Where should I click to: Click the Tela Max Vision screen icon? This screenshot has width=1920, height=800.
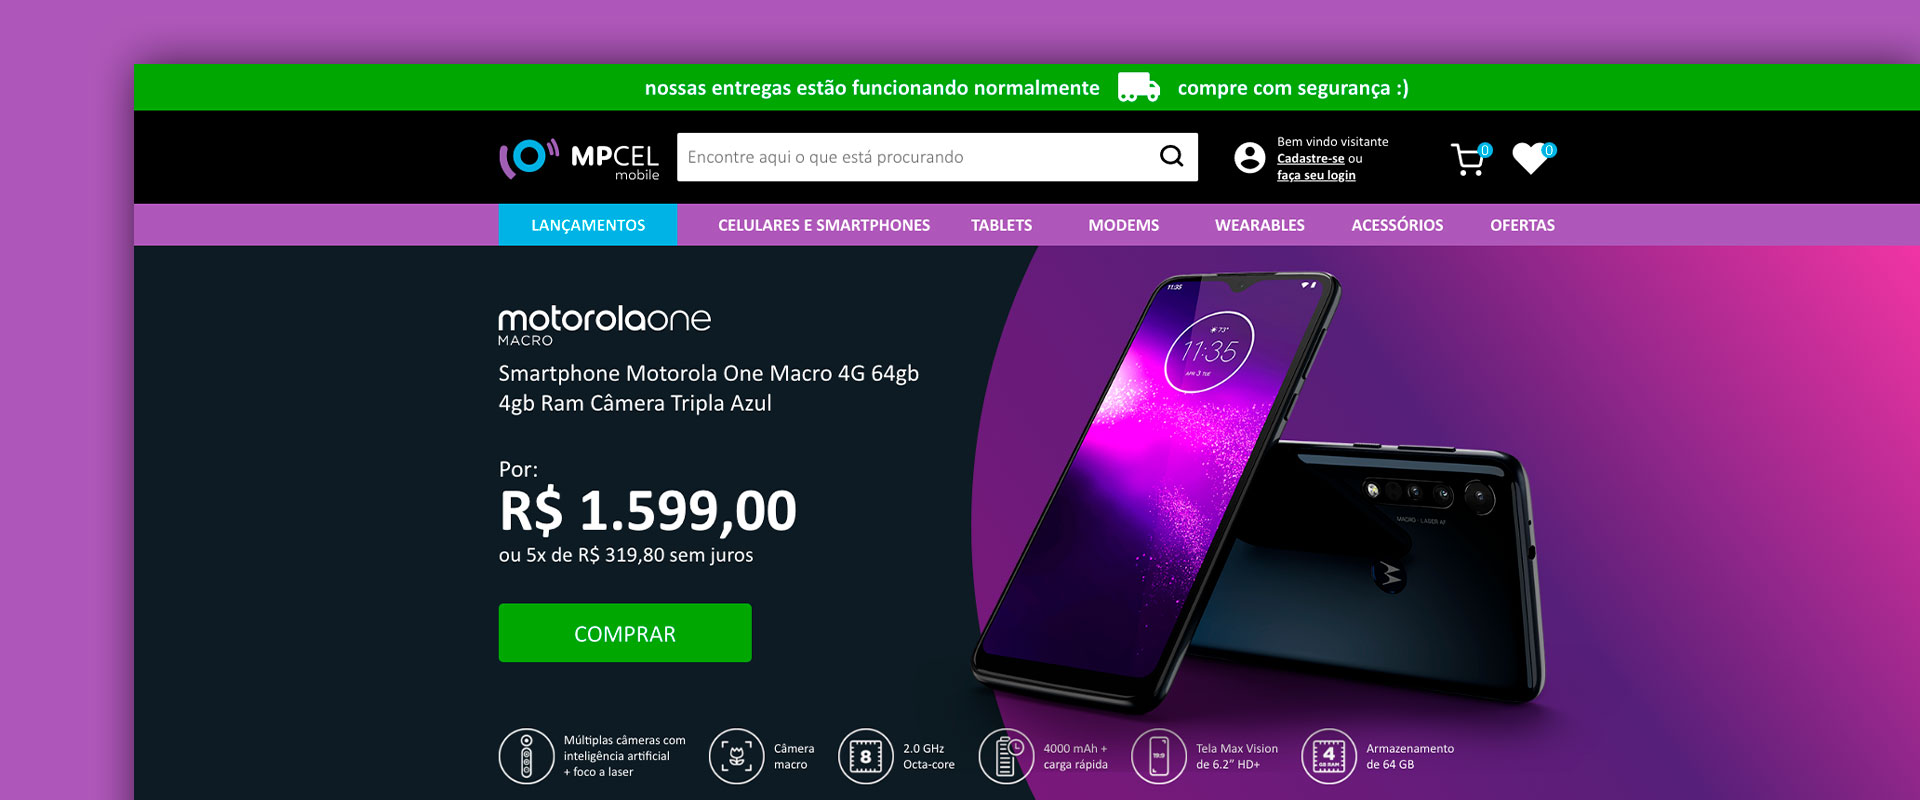[1158, 756]
